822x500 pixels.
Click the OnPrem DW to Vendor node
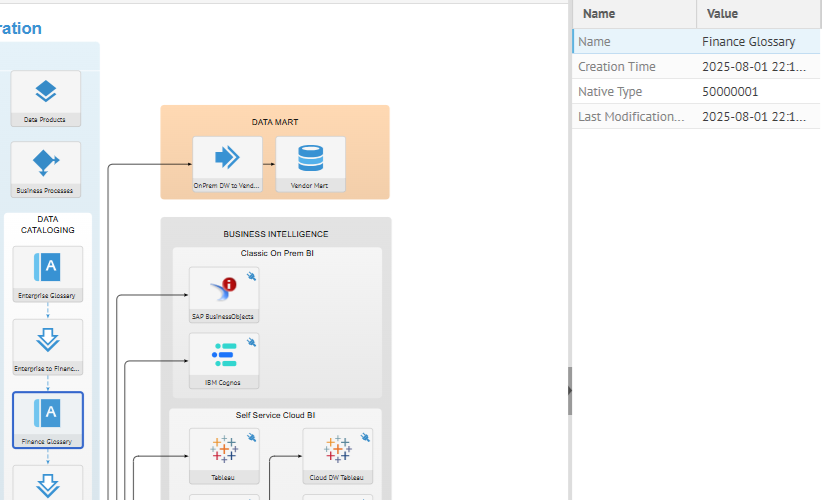point(227,158)
